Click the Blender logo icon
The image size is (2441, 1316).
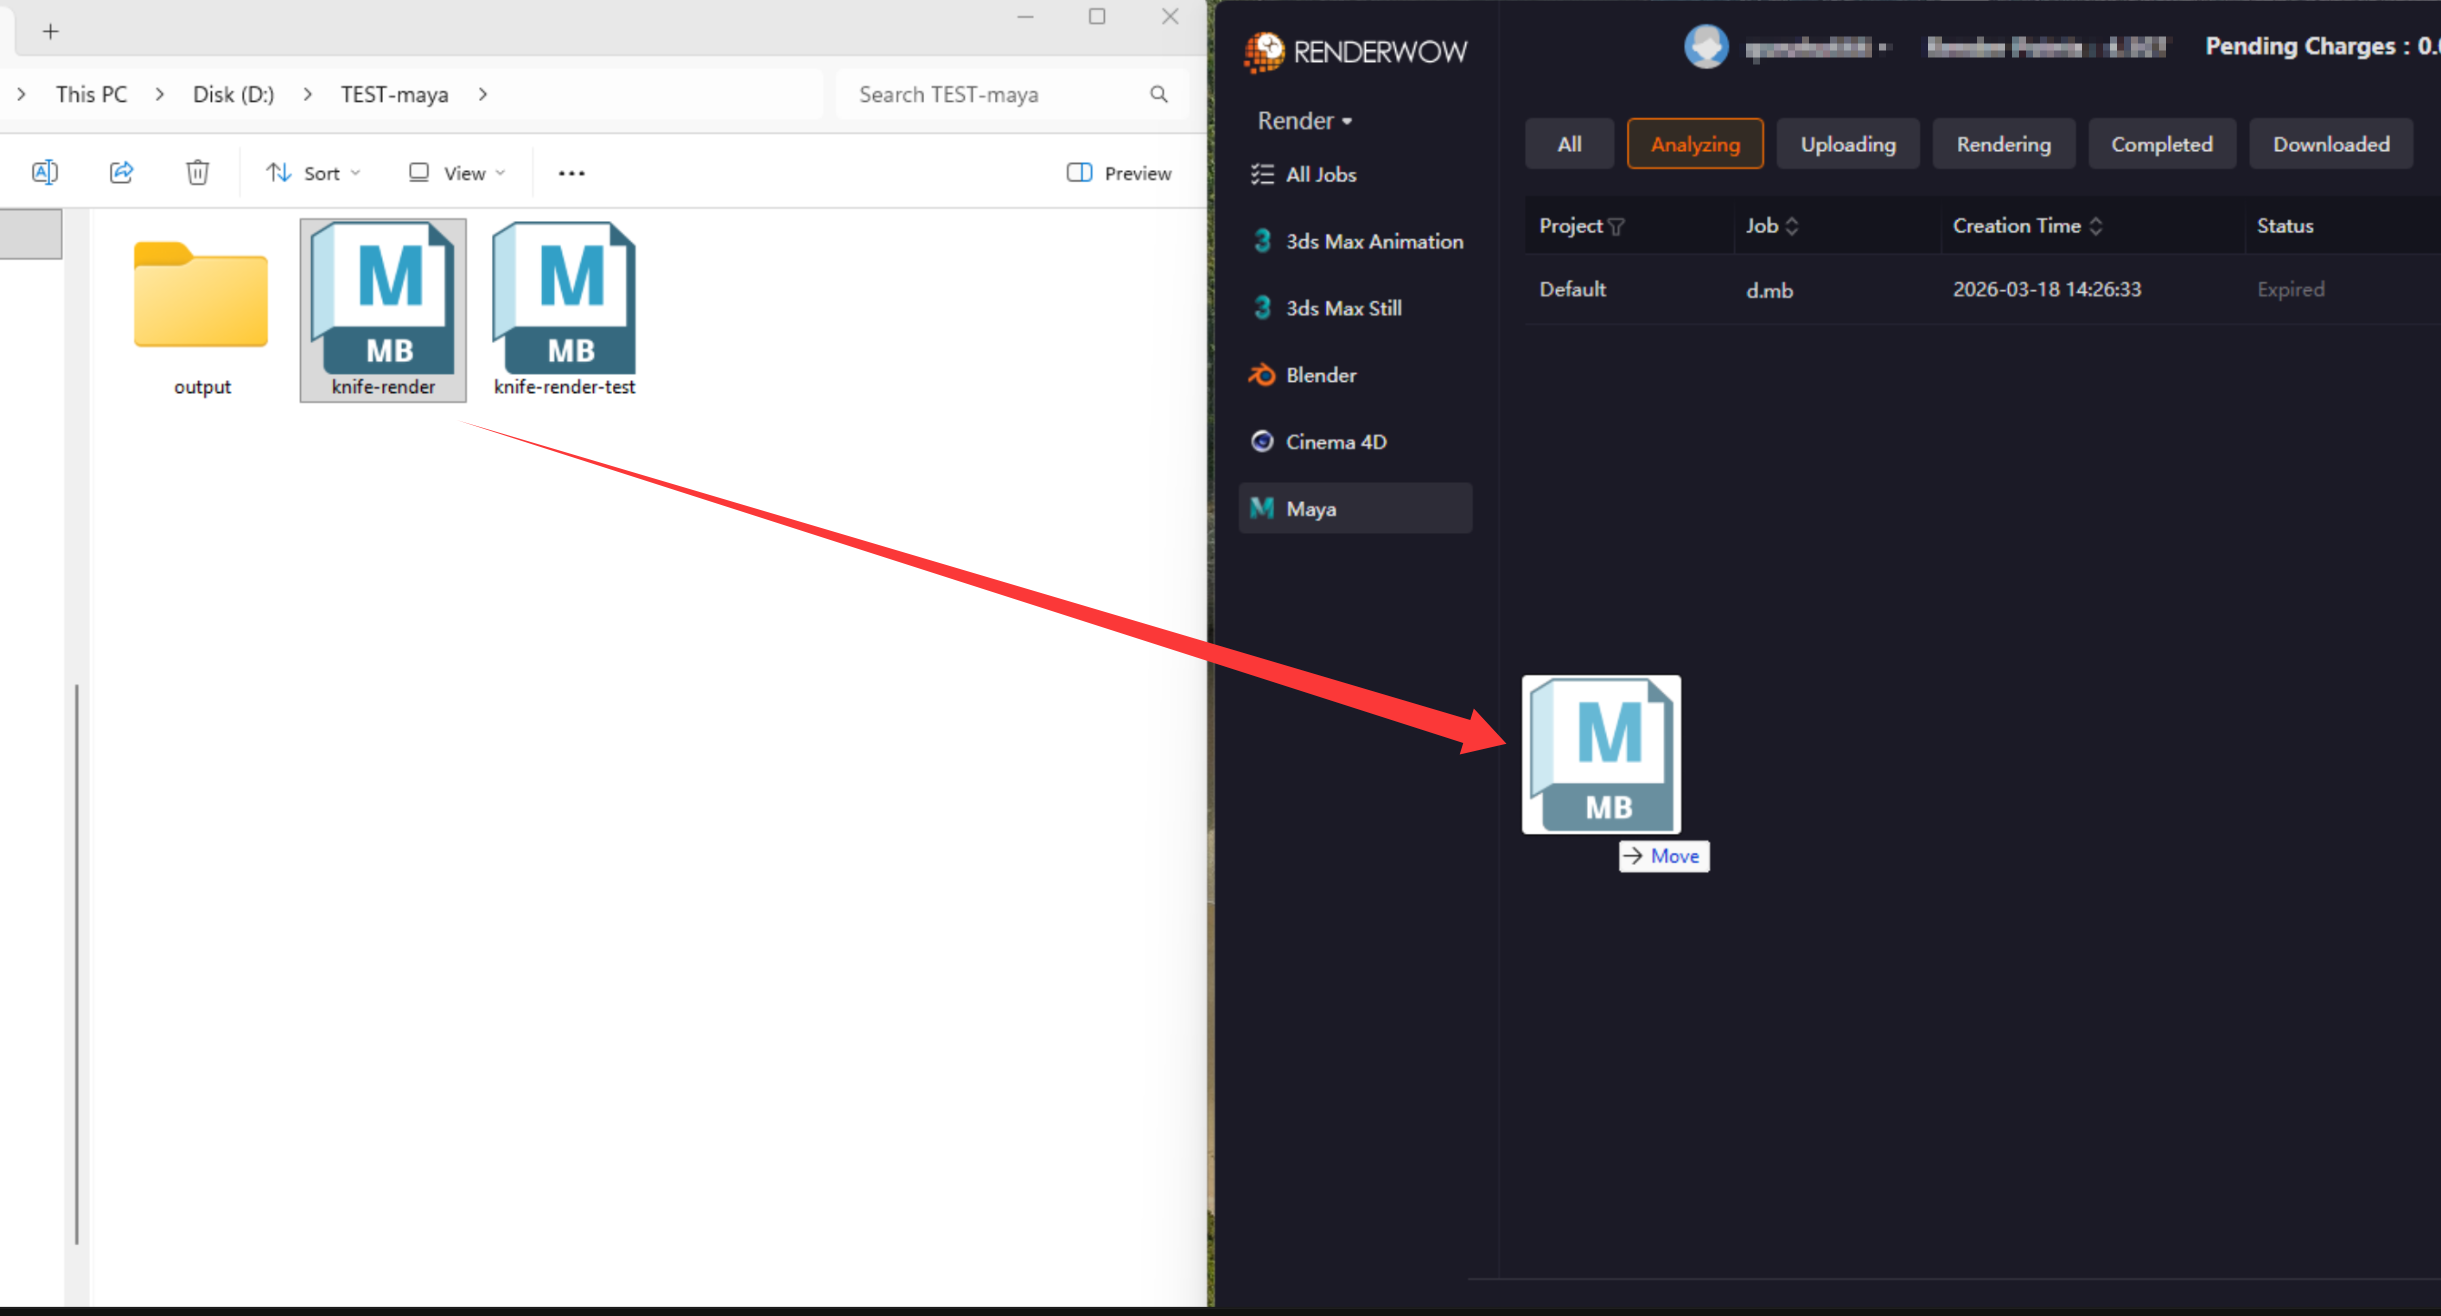point(1262,375)
